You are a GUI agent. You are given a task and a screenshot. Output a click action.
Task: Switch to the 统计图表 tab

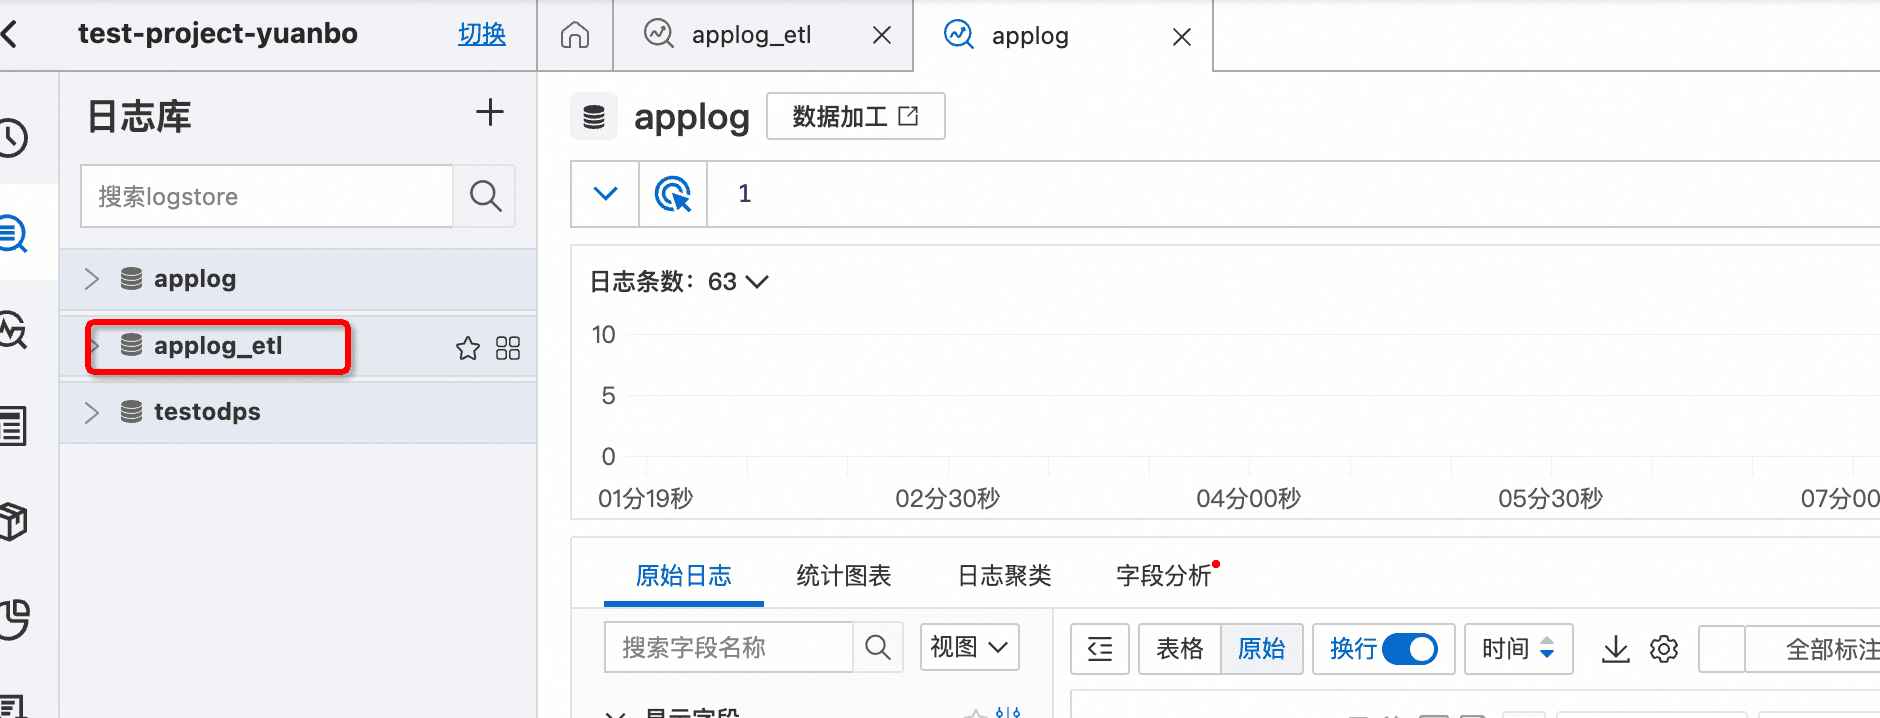click(x=843, y=576)
